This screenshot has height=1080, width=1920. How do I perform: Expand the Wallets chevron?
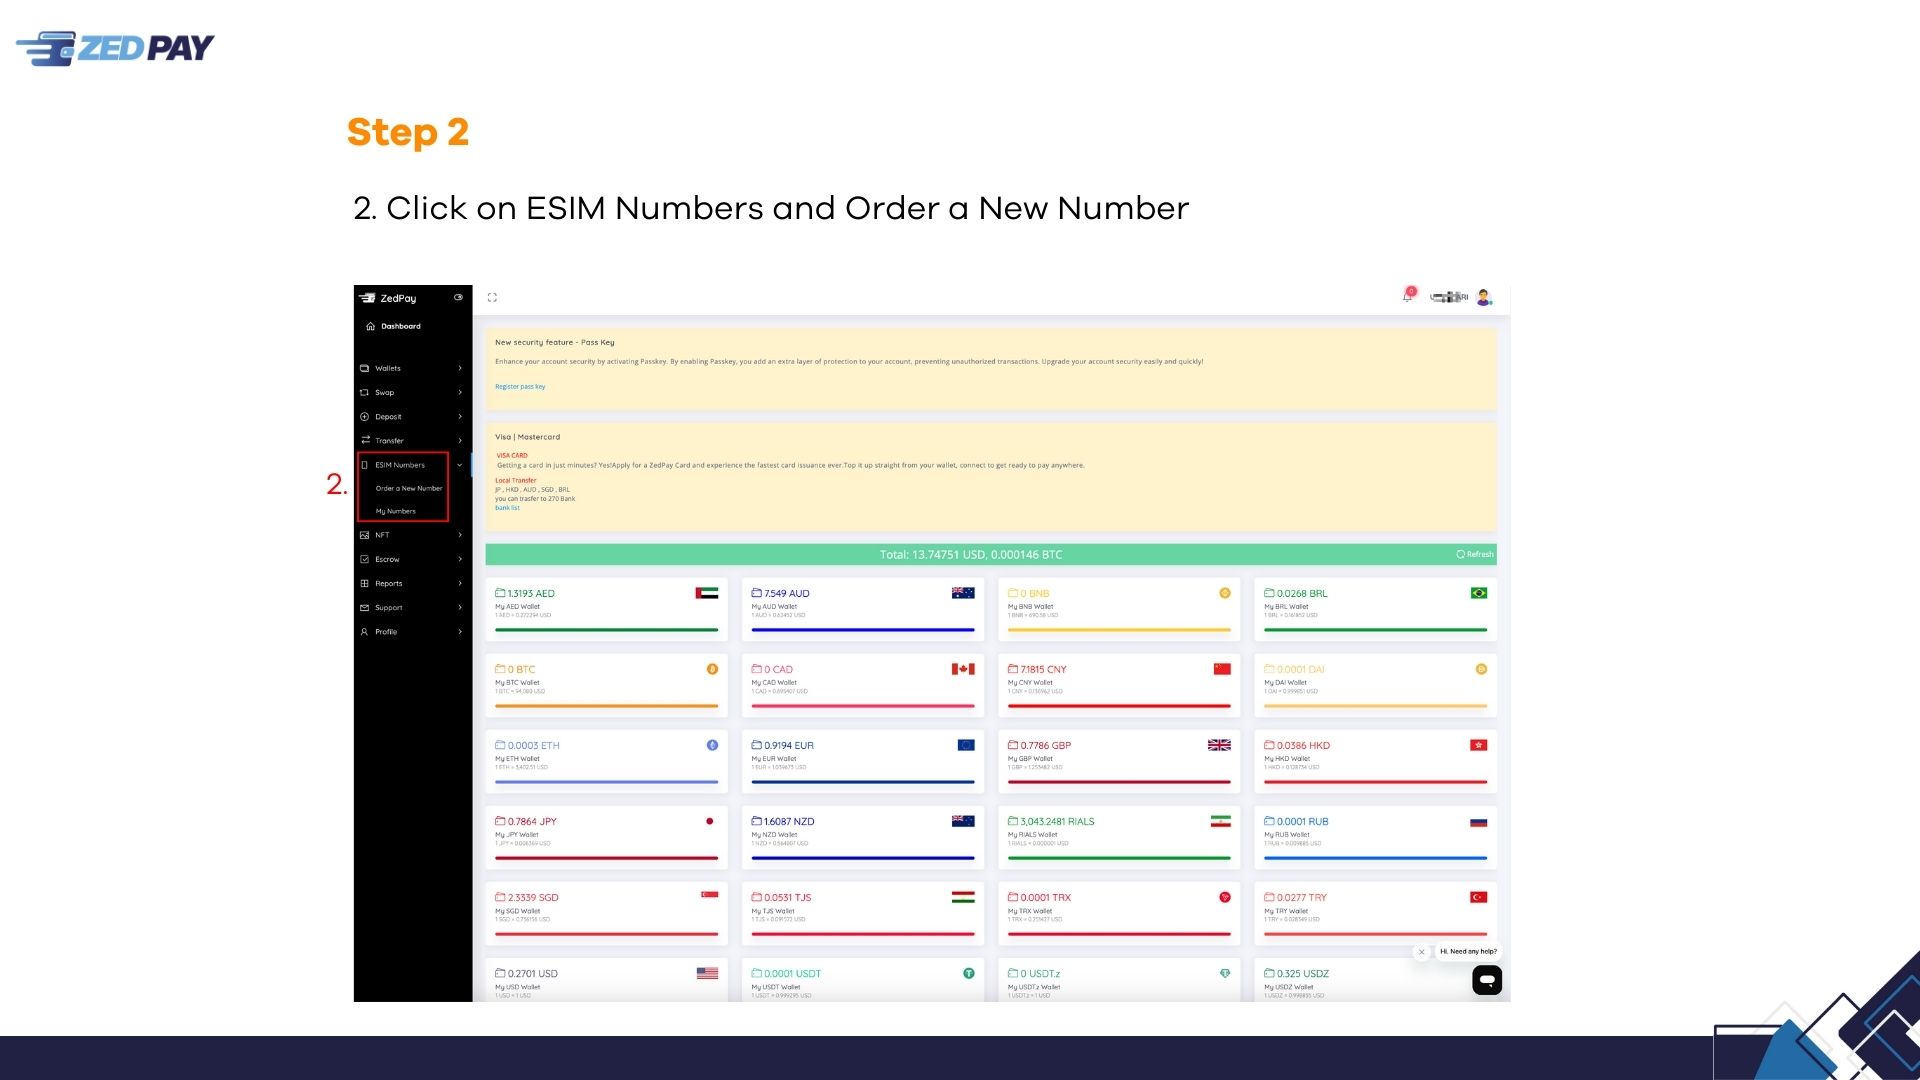coord(460,368)
